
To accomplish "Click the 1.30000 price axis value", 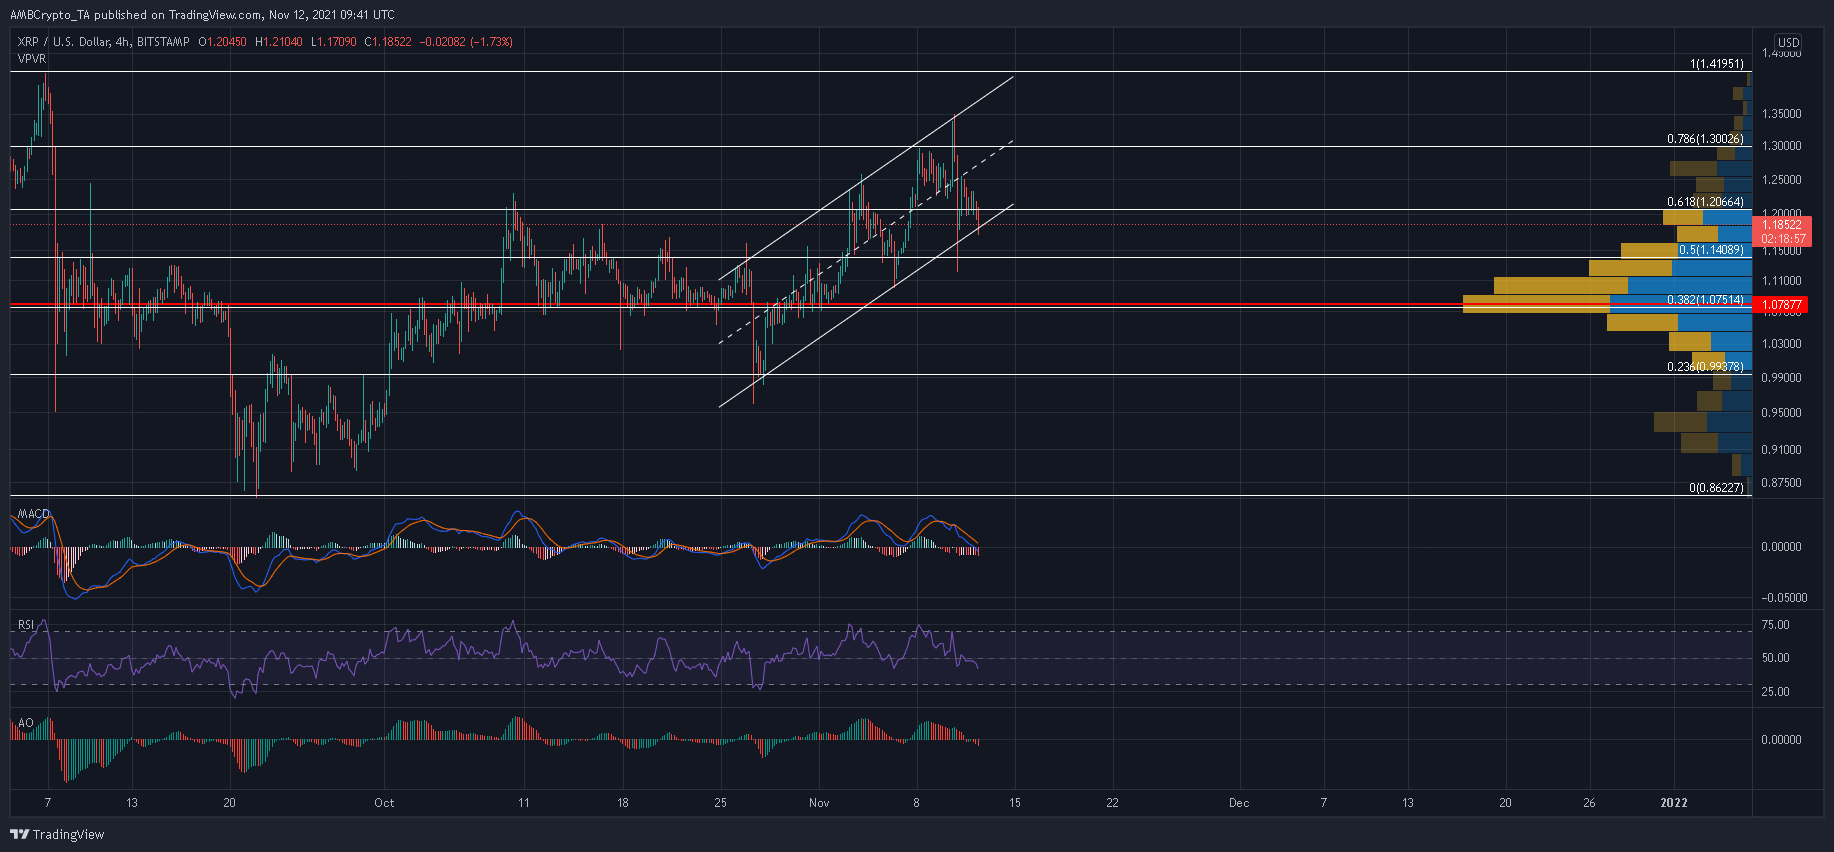I will (1781, 146).
